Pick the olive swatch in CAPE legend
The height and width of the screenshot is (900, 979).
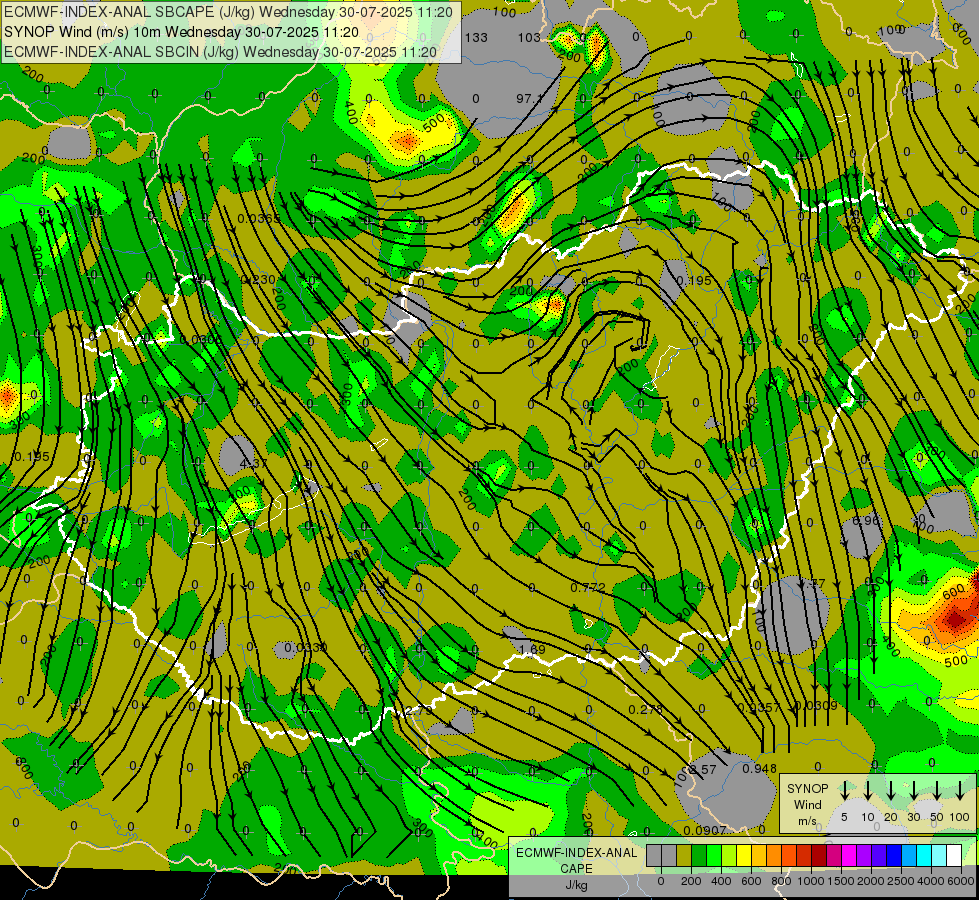coord(684,855)
